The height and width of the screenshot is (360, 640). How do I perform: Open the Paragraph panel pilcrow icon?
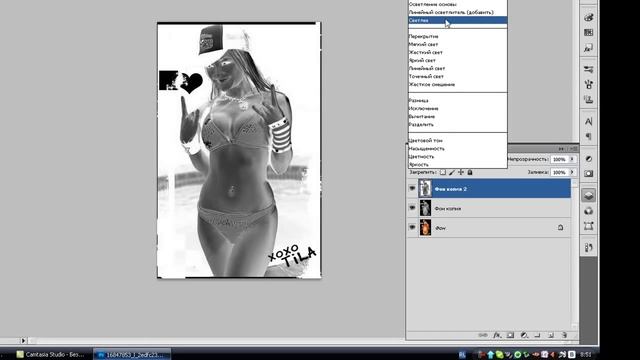pos(588,136)
